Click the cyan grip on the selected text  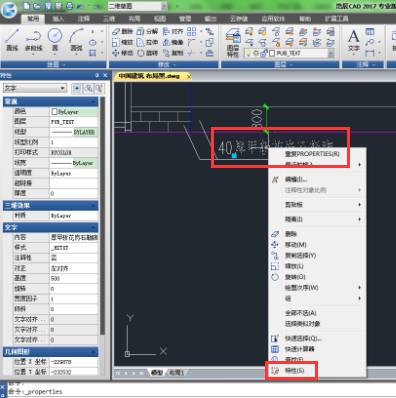tap(234, 155)
